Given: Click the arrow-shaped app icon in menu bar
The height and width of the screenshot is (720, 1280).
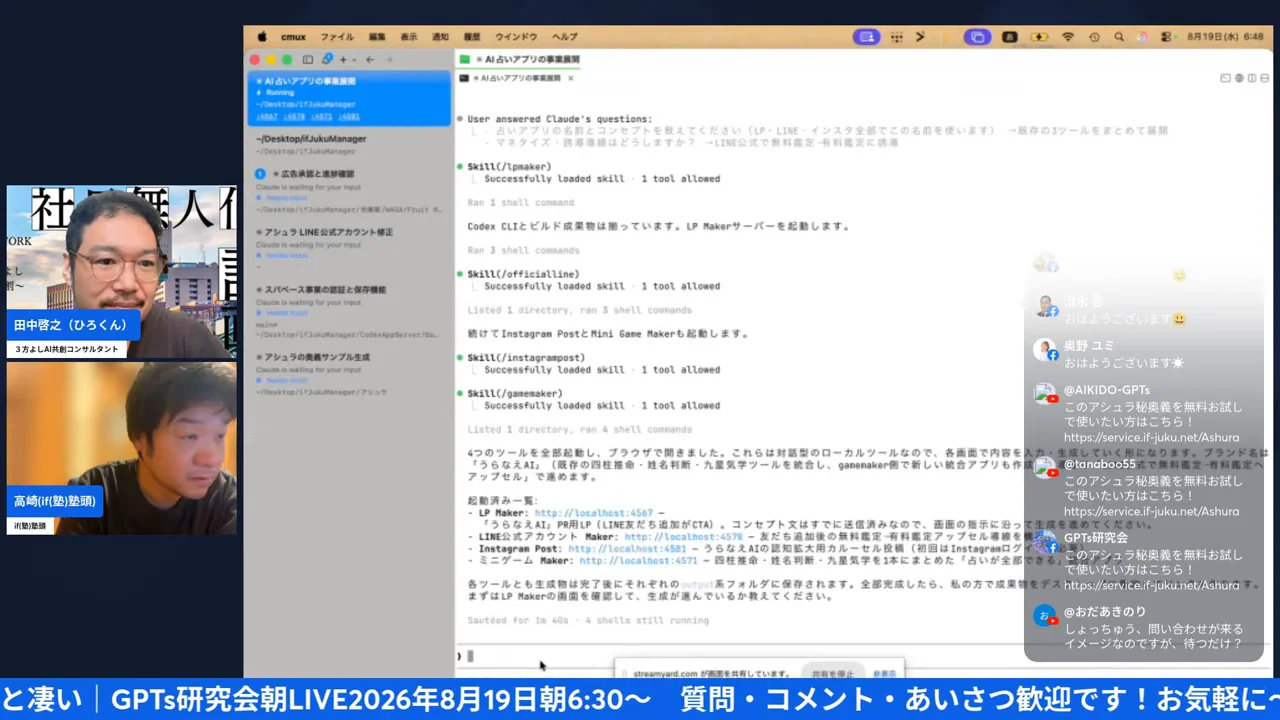Looking at the screenshot, I should pos(920,37).
